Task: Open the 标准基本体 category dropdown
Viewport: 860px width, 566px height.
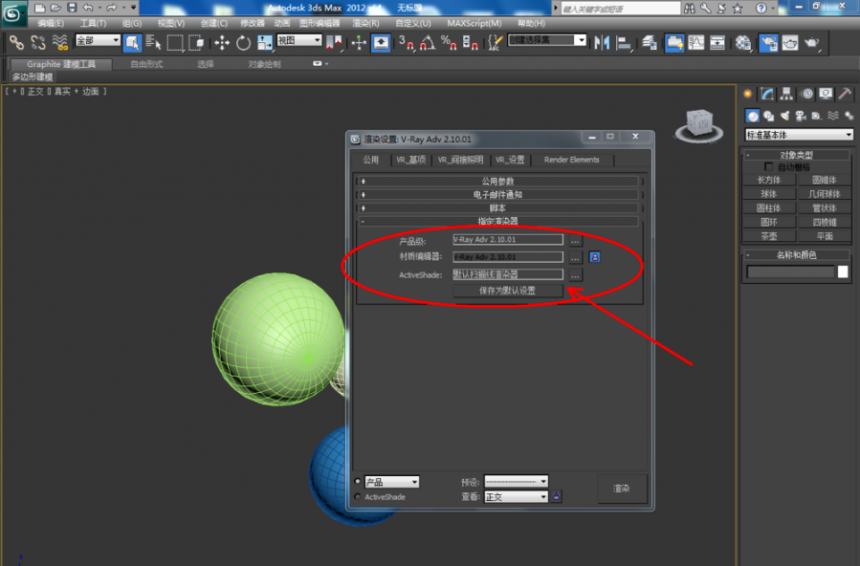Action: click(x=799, y=134)
